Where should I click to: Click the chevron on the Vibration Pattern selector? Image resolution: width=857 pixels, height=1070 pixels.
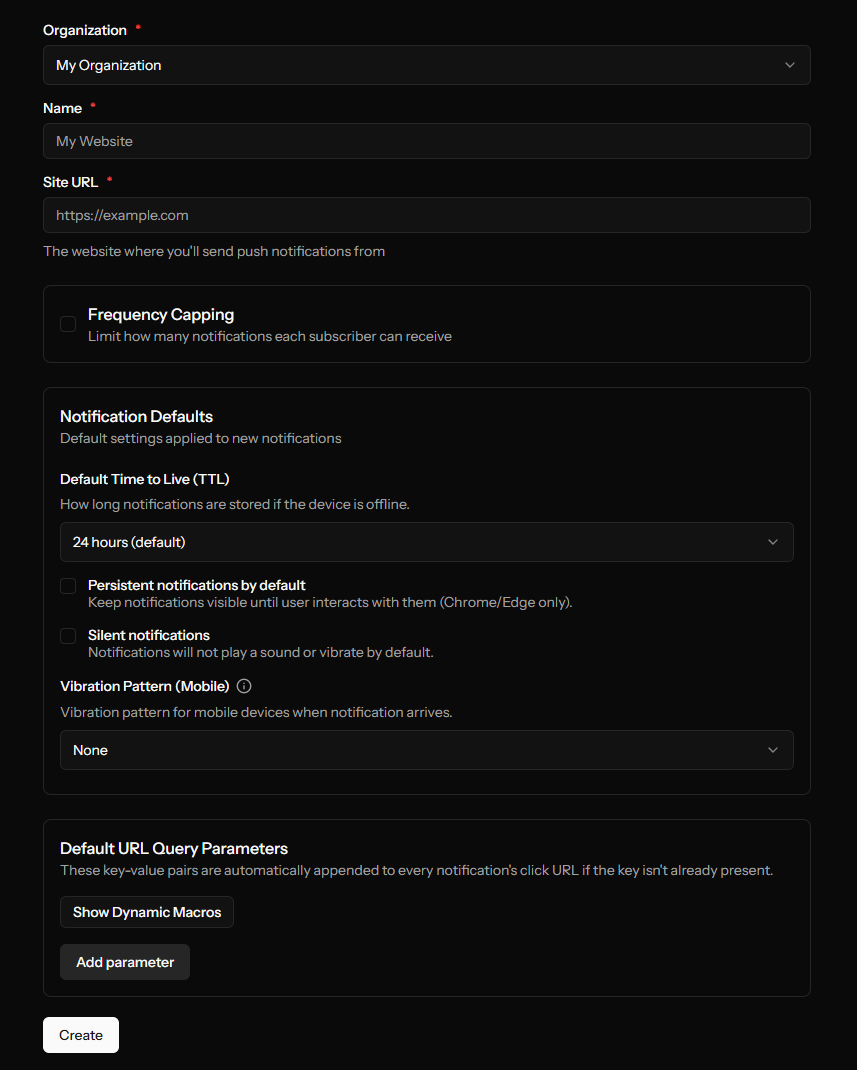773,749
